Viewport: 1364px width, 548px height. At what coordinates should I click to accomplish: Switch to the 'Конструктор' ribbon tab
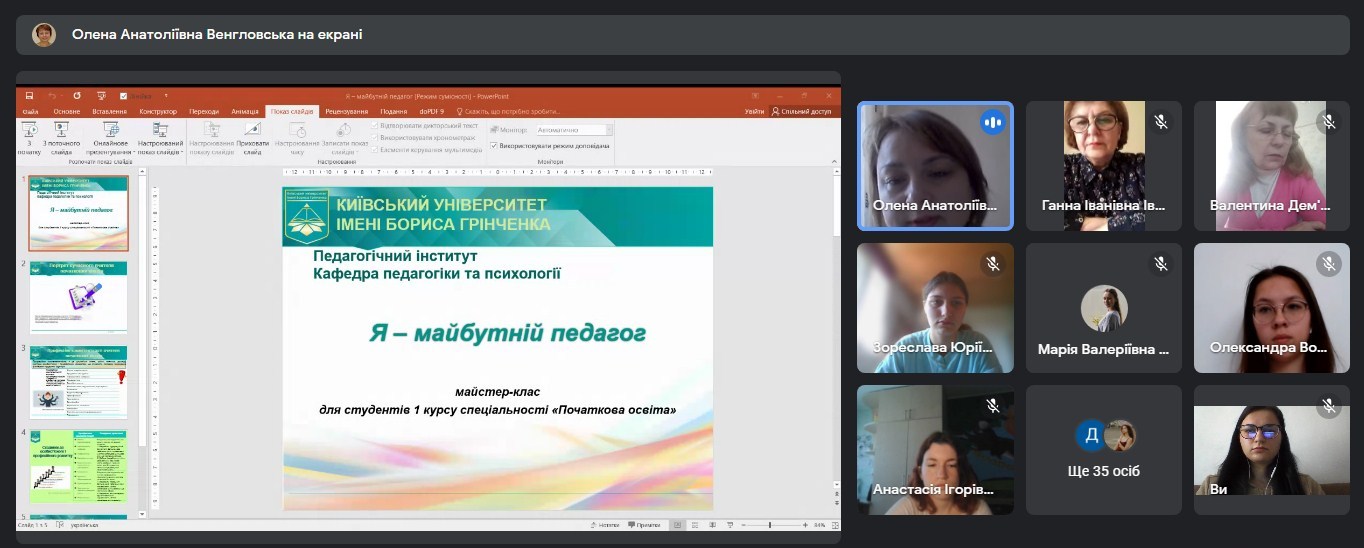click(158, 111)
